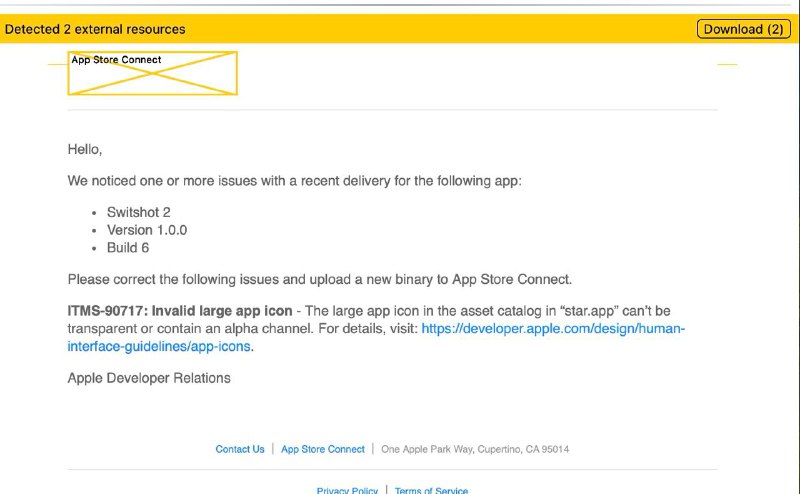This screenshot has width=800, height=494.
Task: Click 'One Apple Park Way, Cupertino, CA 95014' address
Action: (475, 449)
